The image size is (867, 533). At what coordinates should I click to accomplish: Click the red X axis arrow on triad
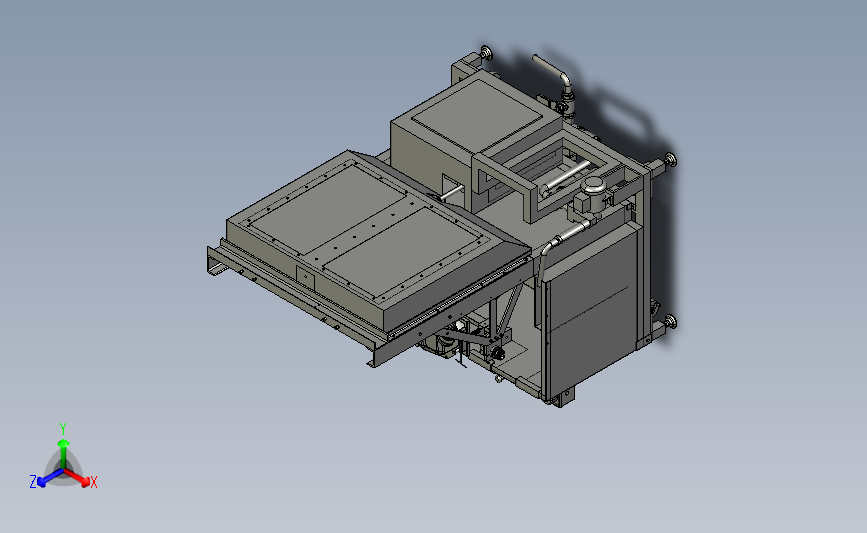[78, 478]
